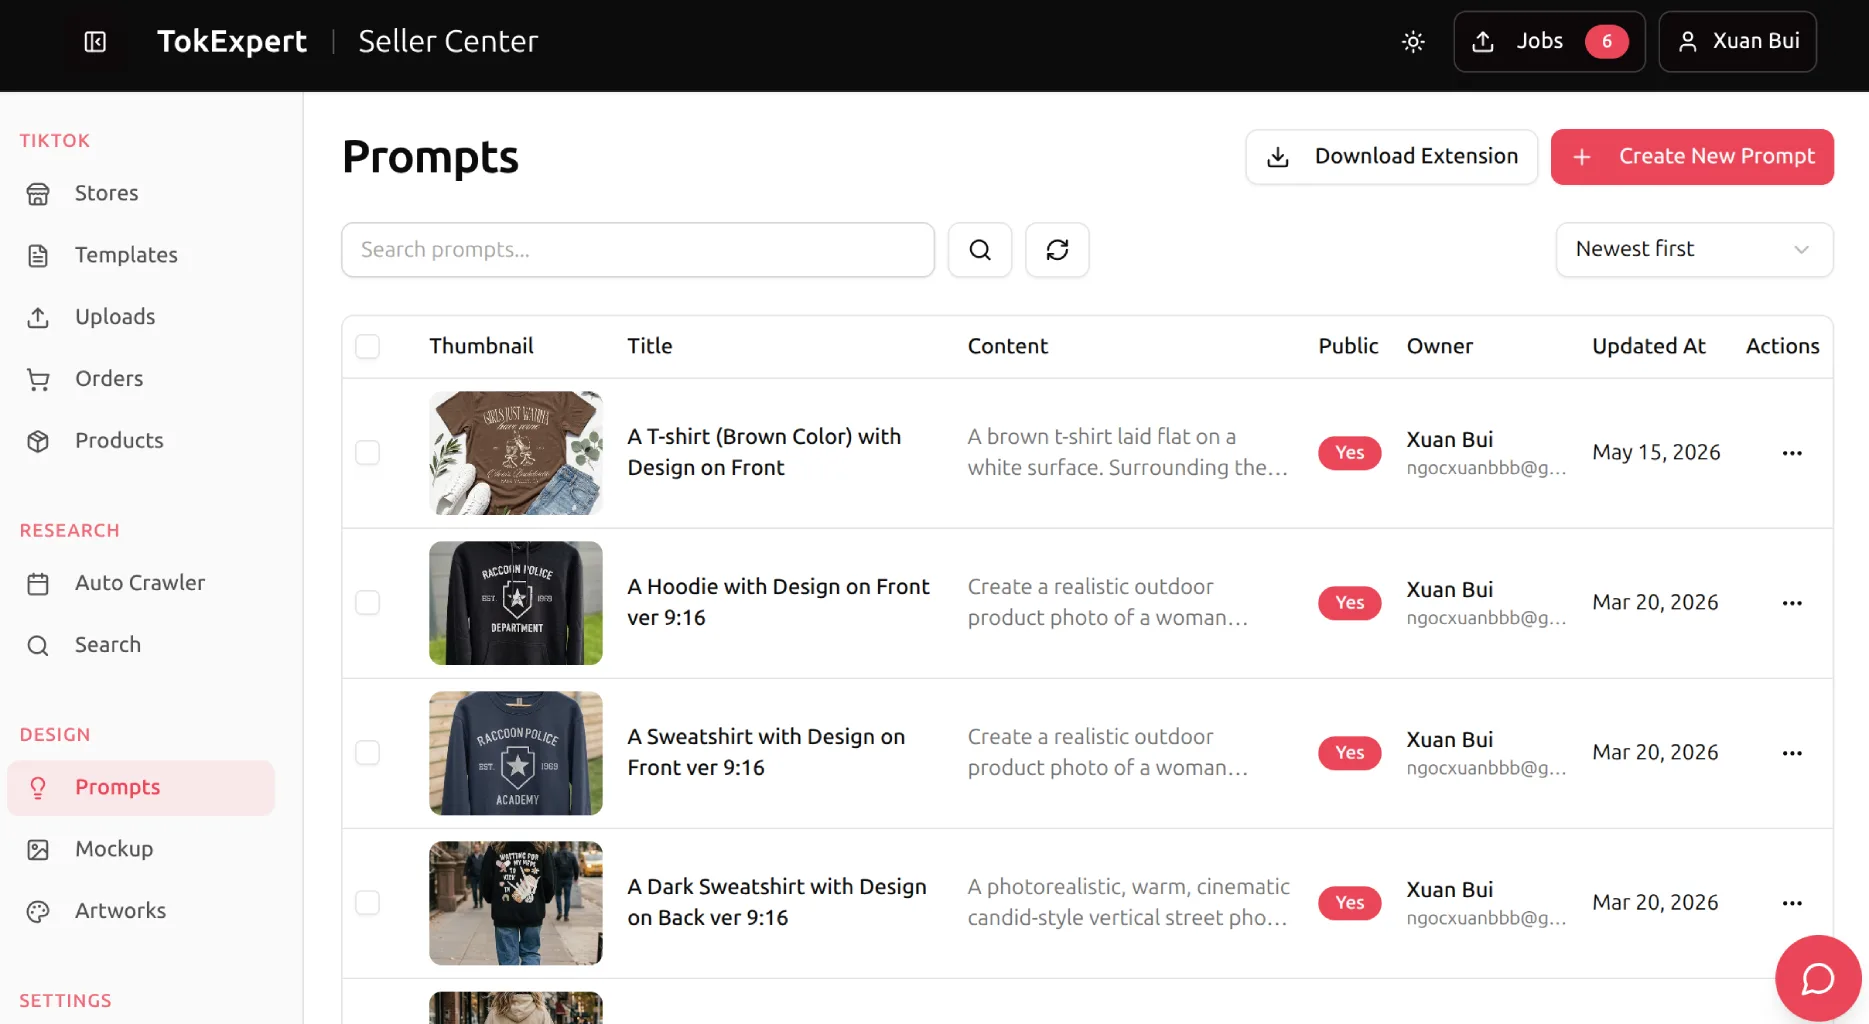Click Yes badge on Dark Sweatshirt row

pos(1349,903)
